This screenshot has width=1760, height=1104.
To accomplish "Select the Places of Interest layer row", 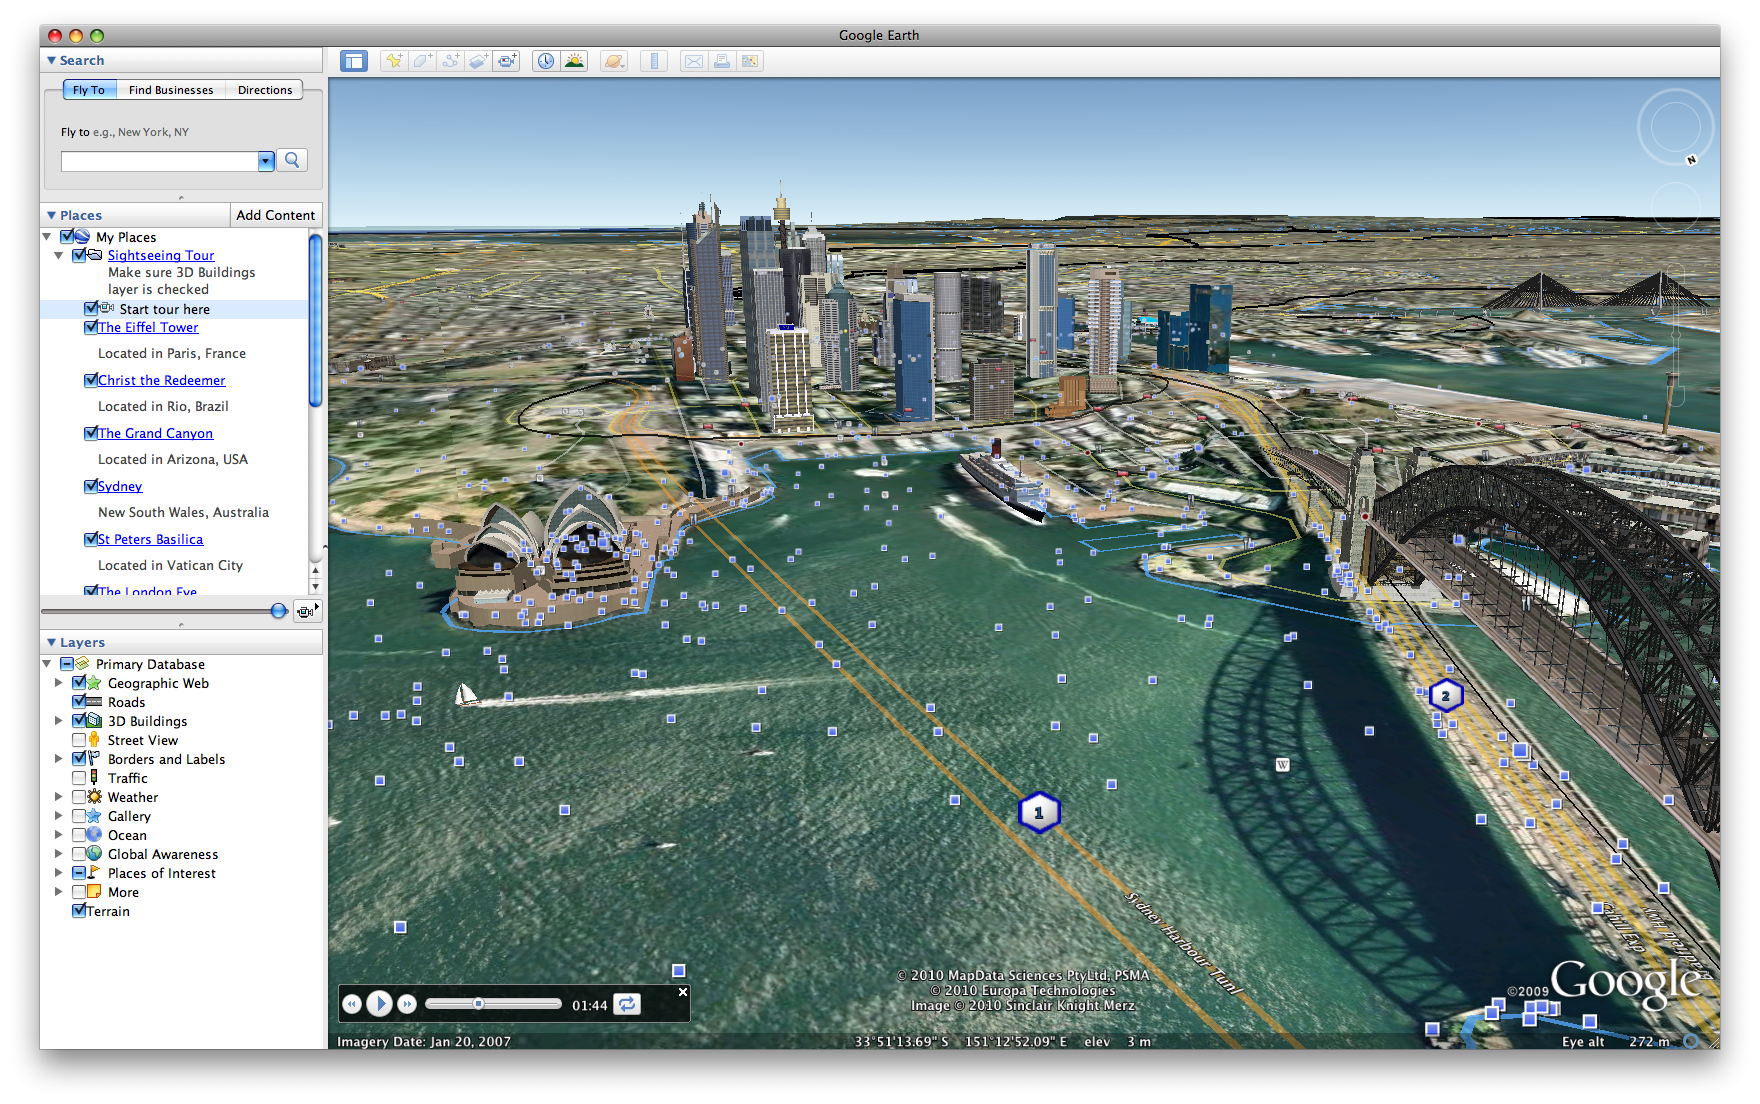I will click(x=162, y=873).
